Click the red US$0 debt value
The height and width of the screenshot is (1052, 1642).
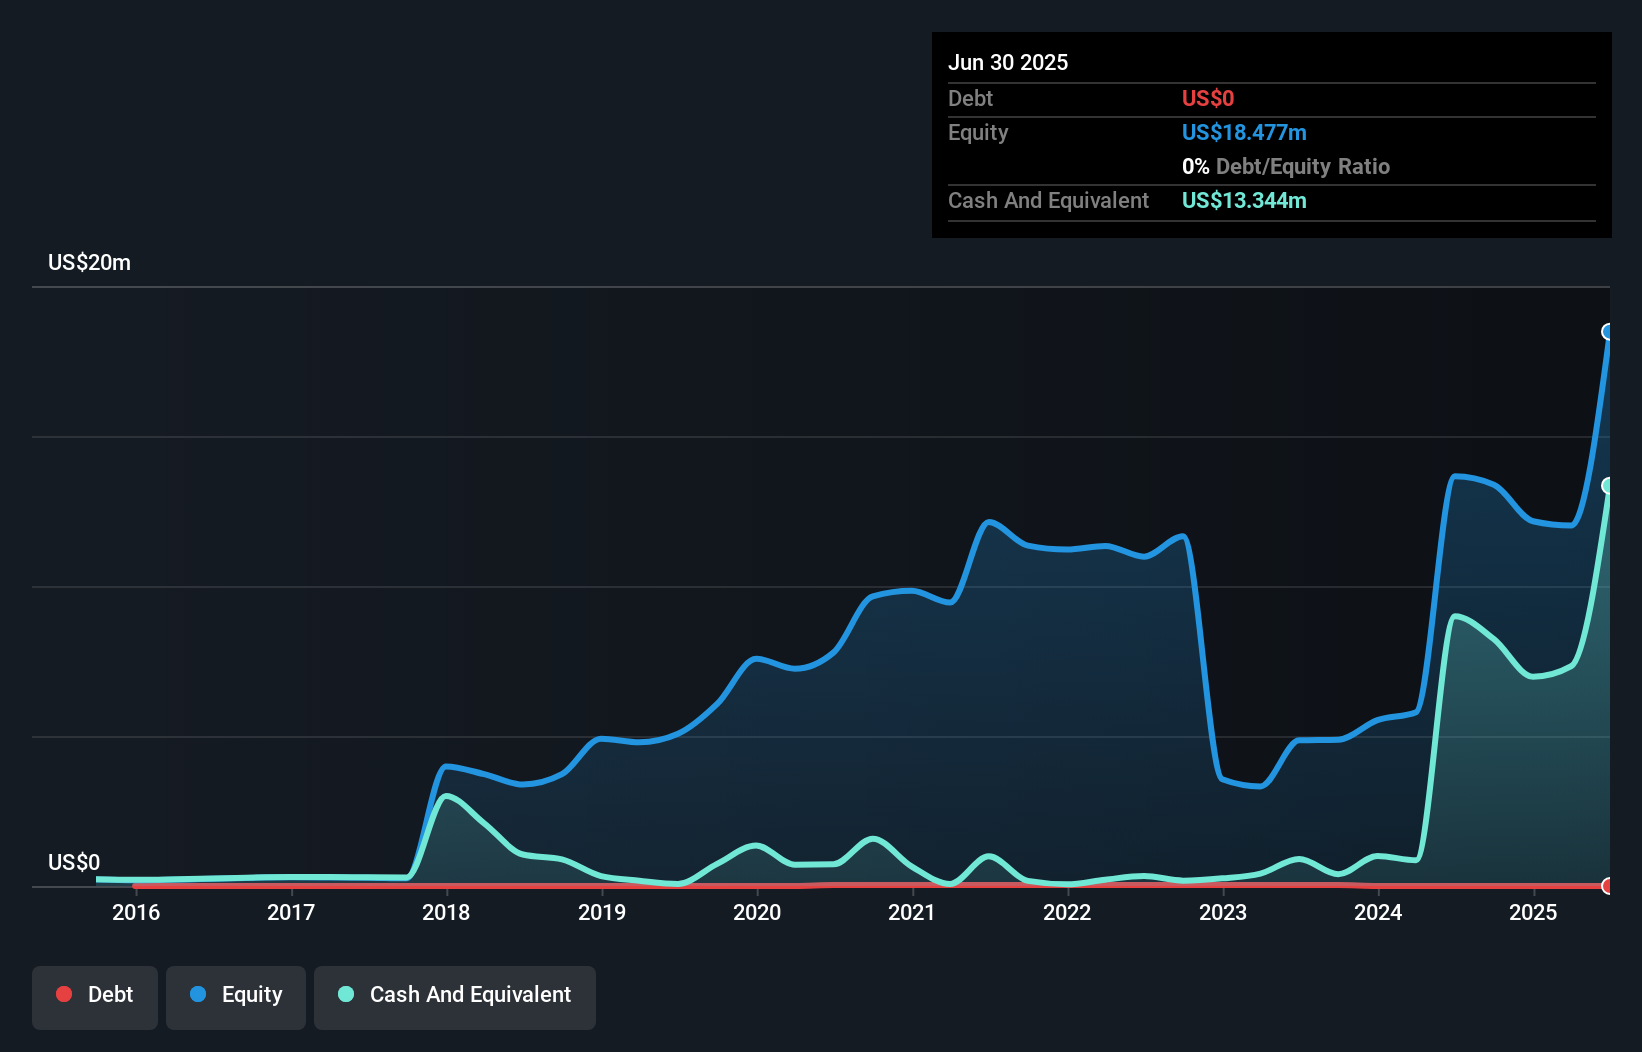pos(1208,99)
